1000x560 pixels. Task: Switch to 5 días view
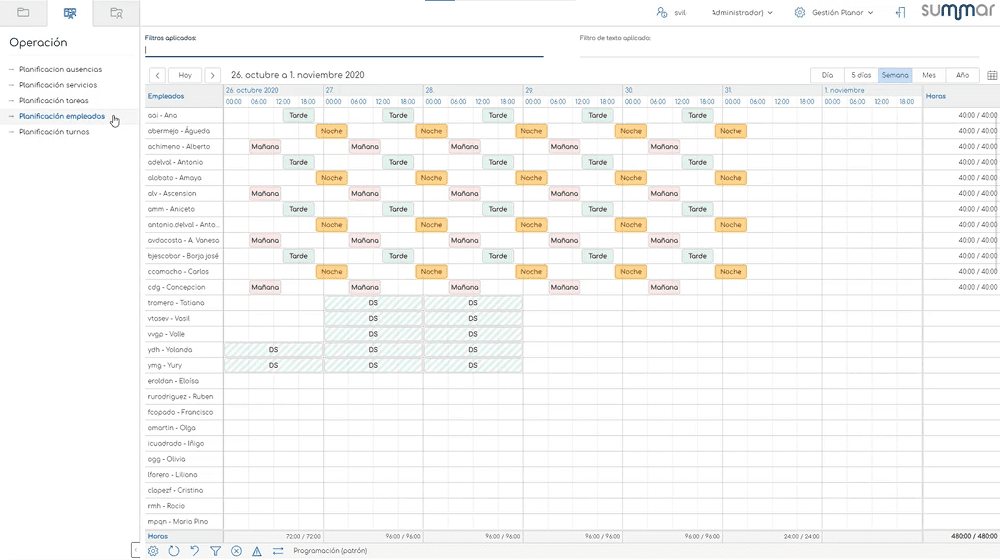(861, 75)
